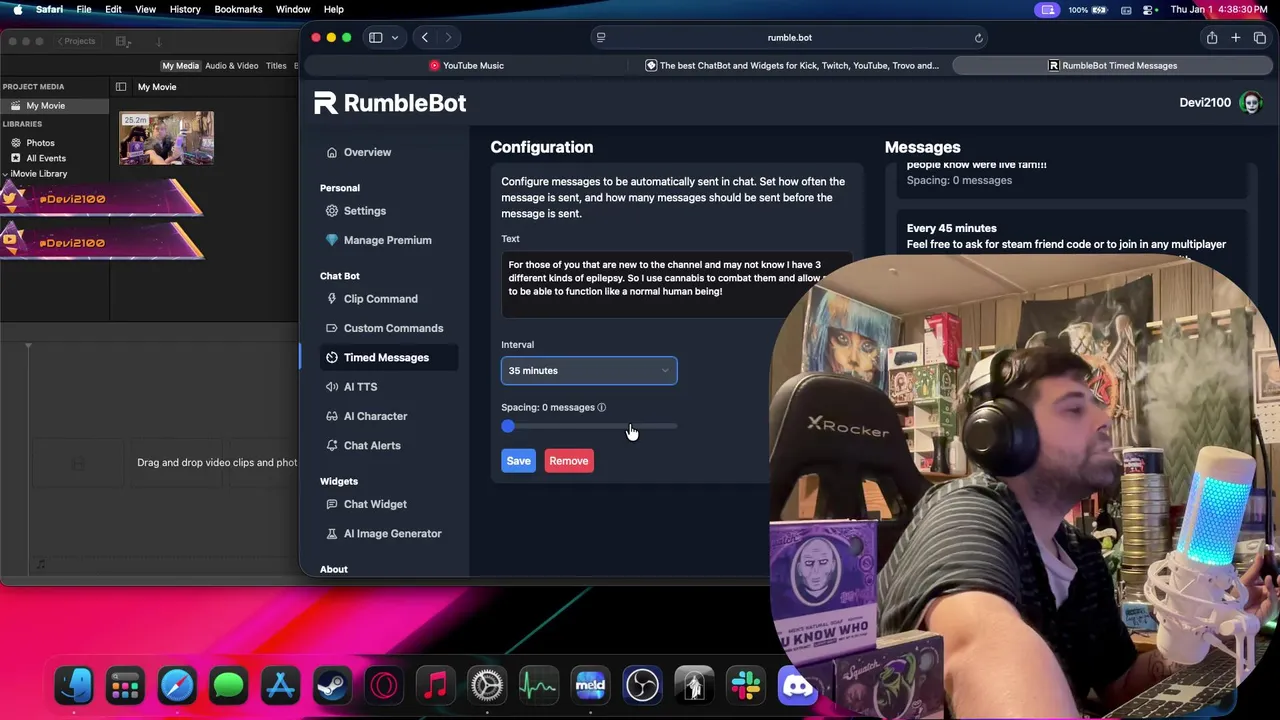Image resolution: width=1280 pixels, height=720 pixels.
Task: Open the Interval 35 minutes dropdown
Action: [x=589, y=371]
